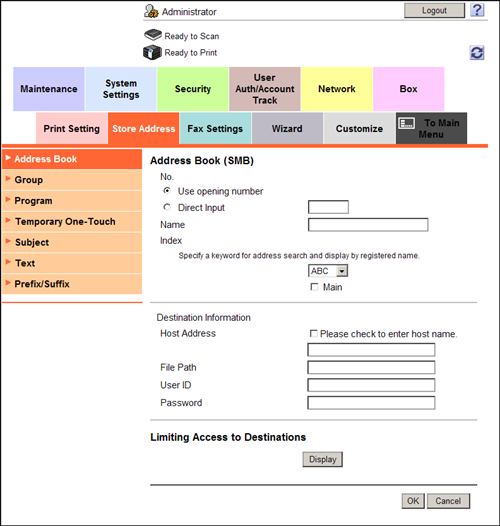Open Group in left menu
The width and height of the screenshot is (500, 526).
[x=72, y=180]
